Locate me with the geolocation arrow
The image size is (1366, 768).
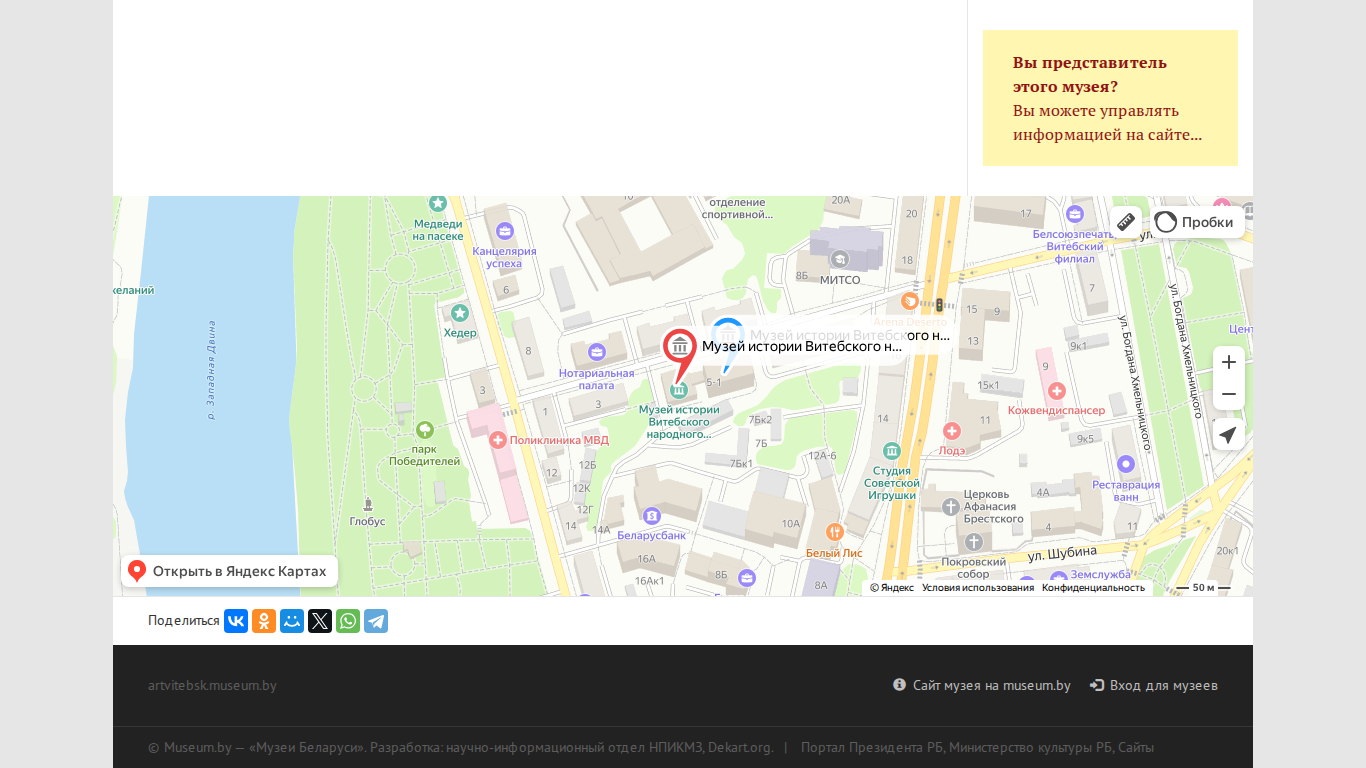point(1229,435)
